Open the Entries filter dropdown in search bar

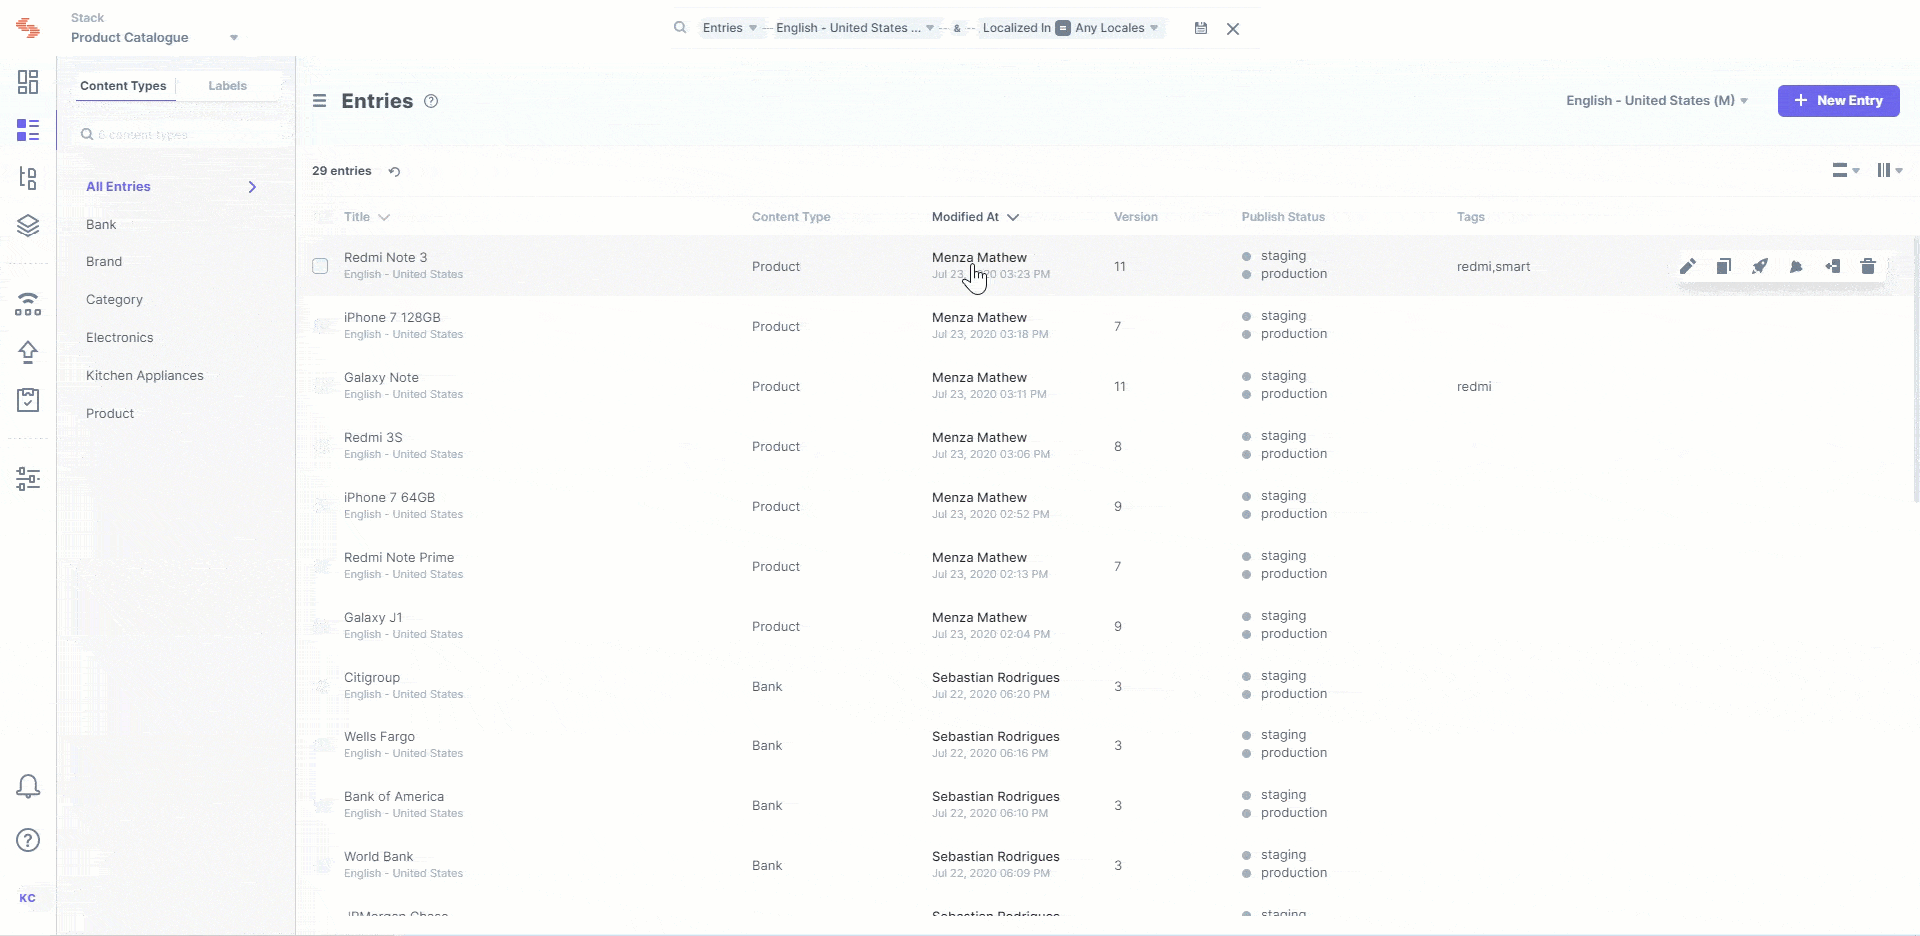(x=730, y=28)
